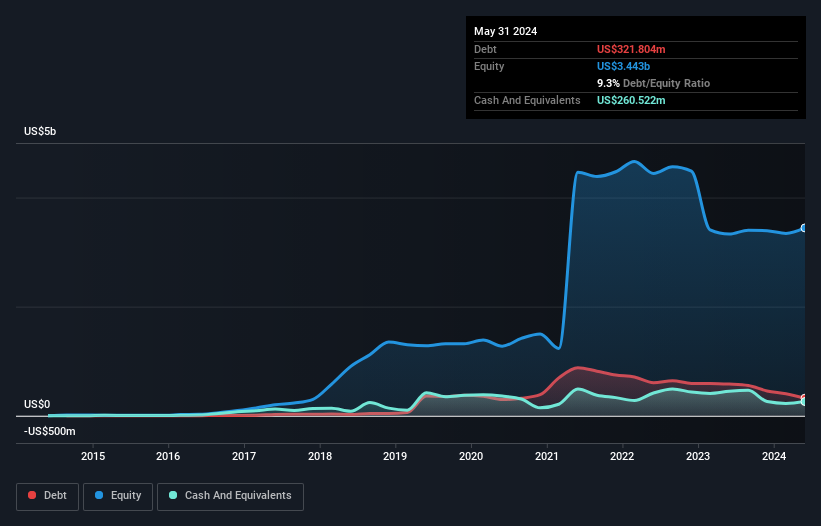821x526 pixels.
Task: Click the Equity label in tooltip
Action: coord(489,66)
